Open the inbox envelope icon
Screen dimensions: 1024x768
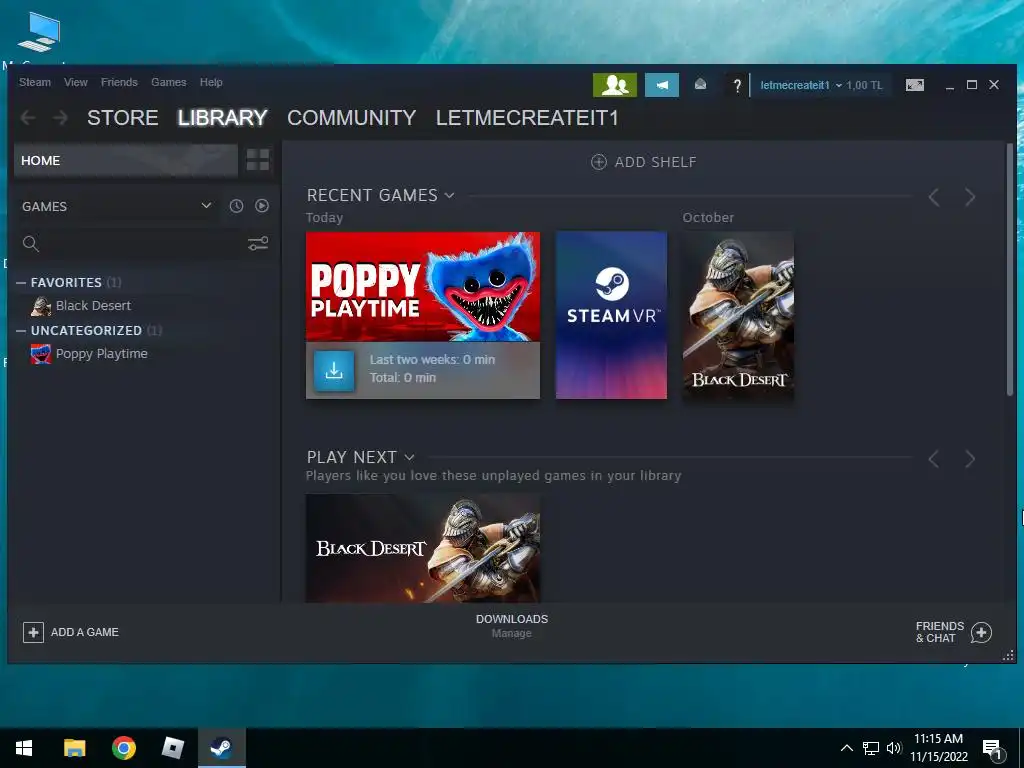(x=700, y=85)
